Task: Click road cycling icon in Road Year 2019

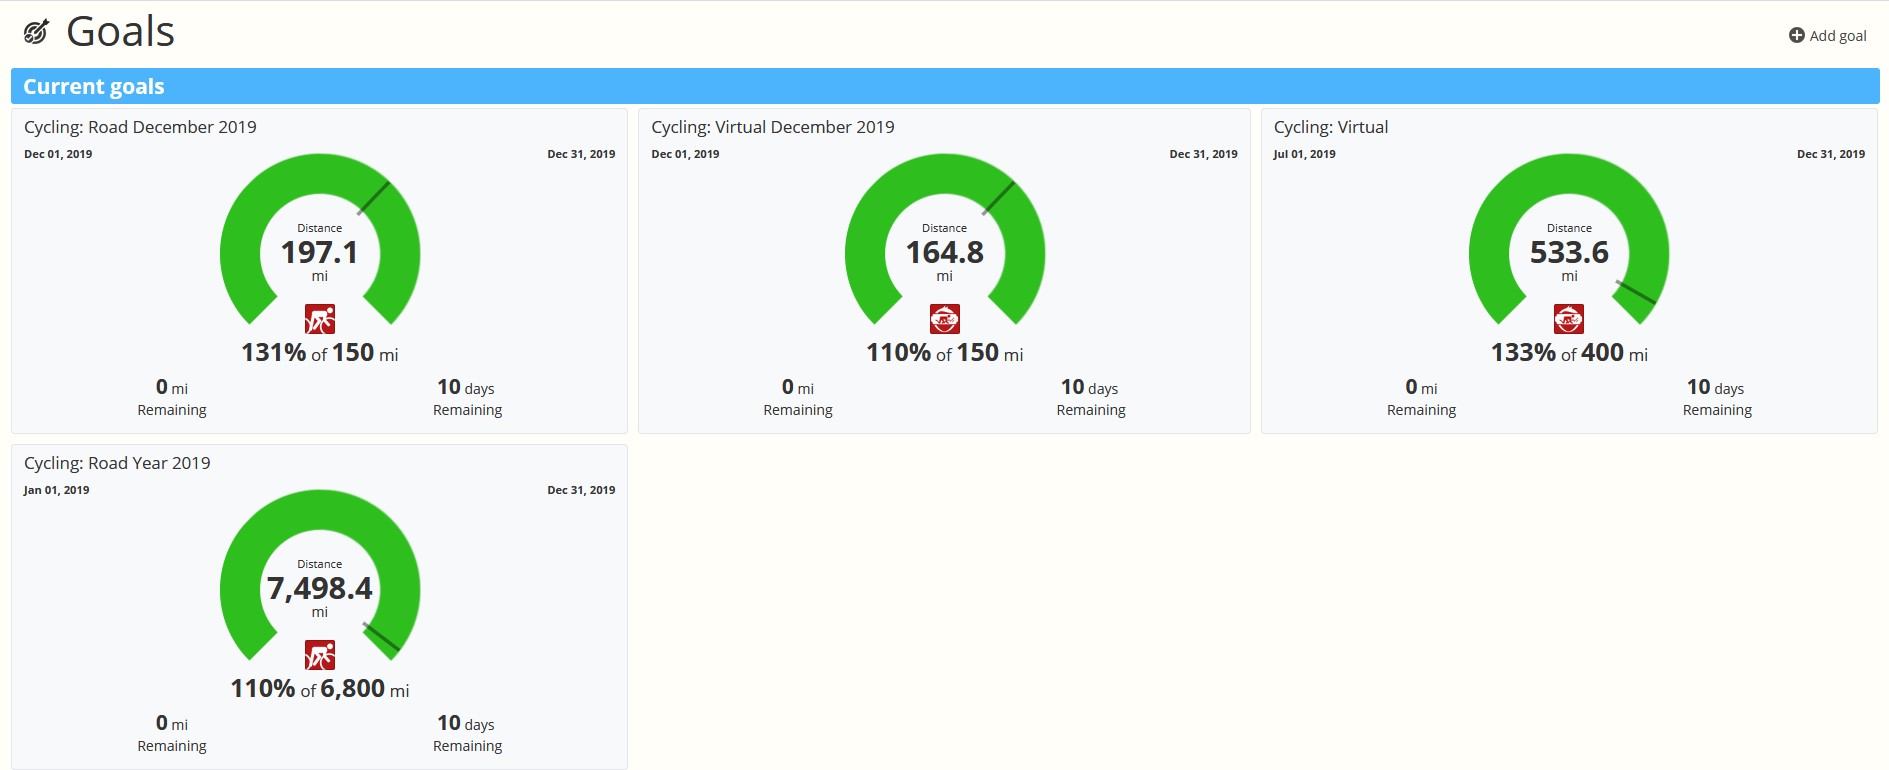Action: [320, 655]
